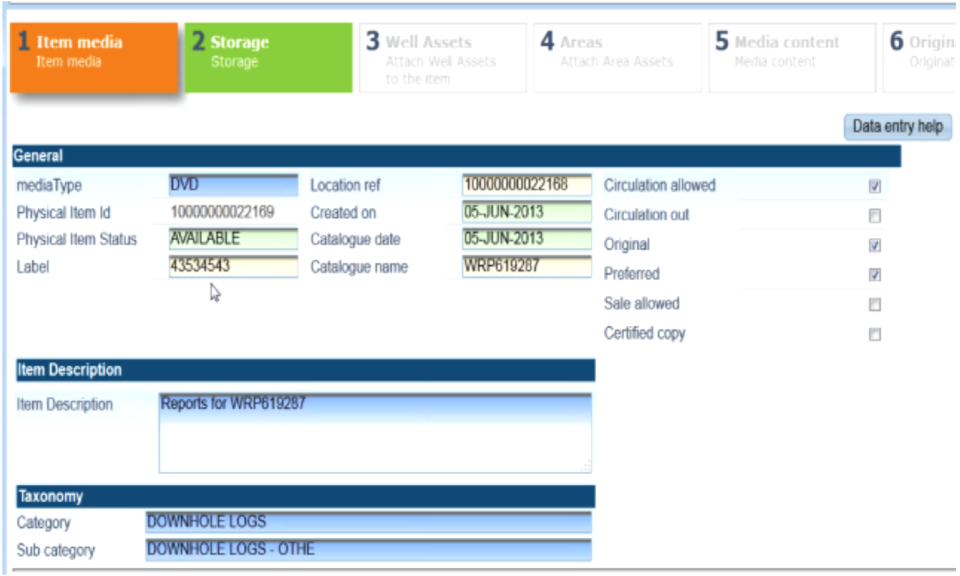This screenshot has height=576, width=960.
Task: Switch to the Storage step tab
Action: (x=268, y=58)
